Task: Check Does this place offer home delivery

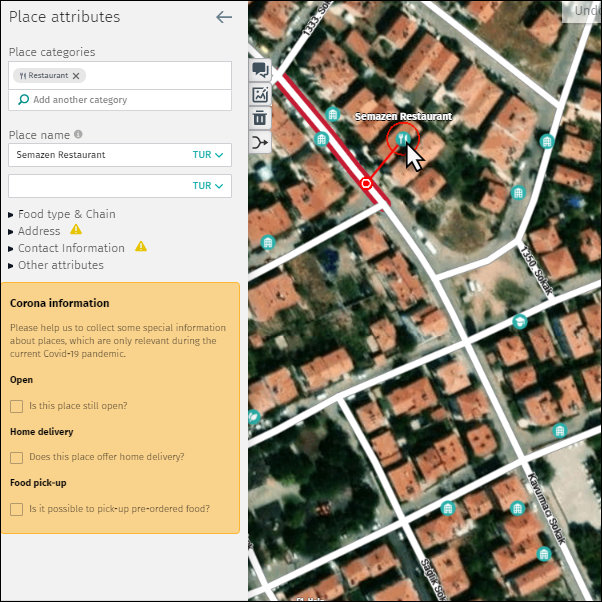Action: (17, 457)
